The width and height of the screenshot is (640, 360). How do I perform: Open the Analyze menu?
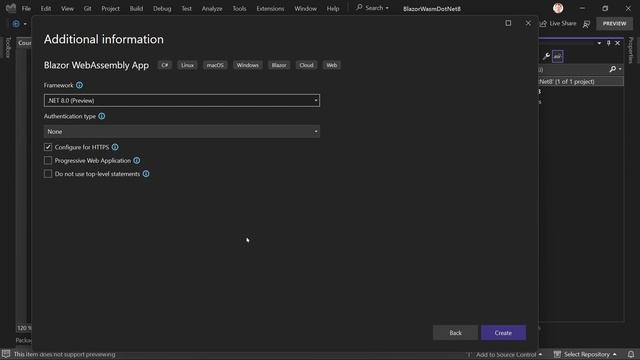pyautogui.click(x=212, y=8)
